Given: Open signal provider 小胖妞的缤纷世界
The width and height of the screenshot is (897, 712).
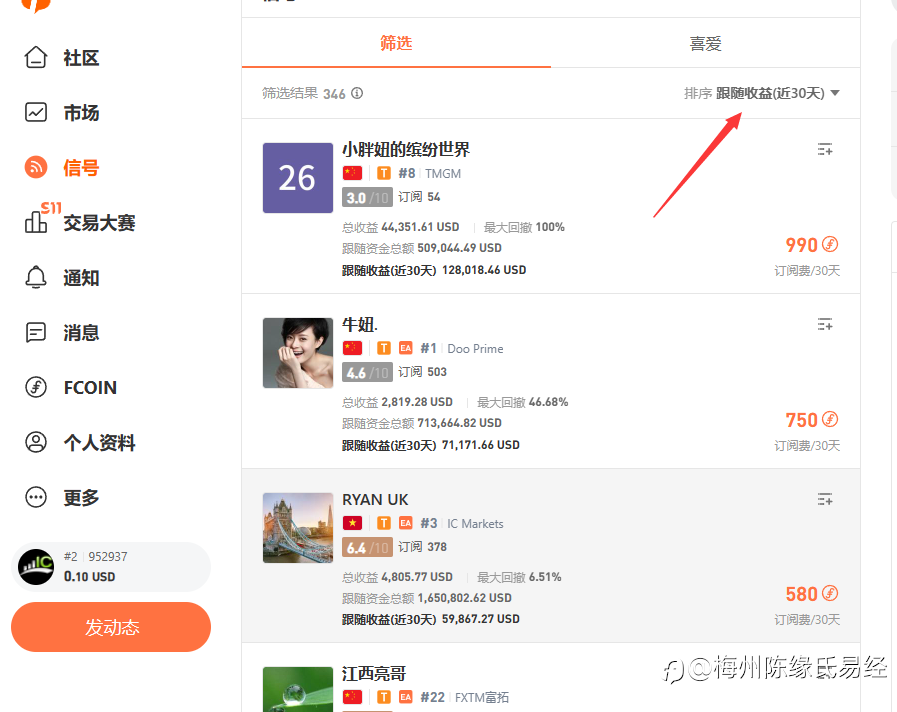Looking at the screenshot, I should tap(406, 149).
